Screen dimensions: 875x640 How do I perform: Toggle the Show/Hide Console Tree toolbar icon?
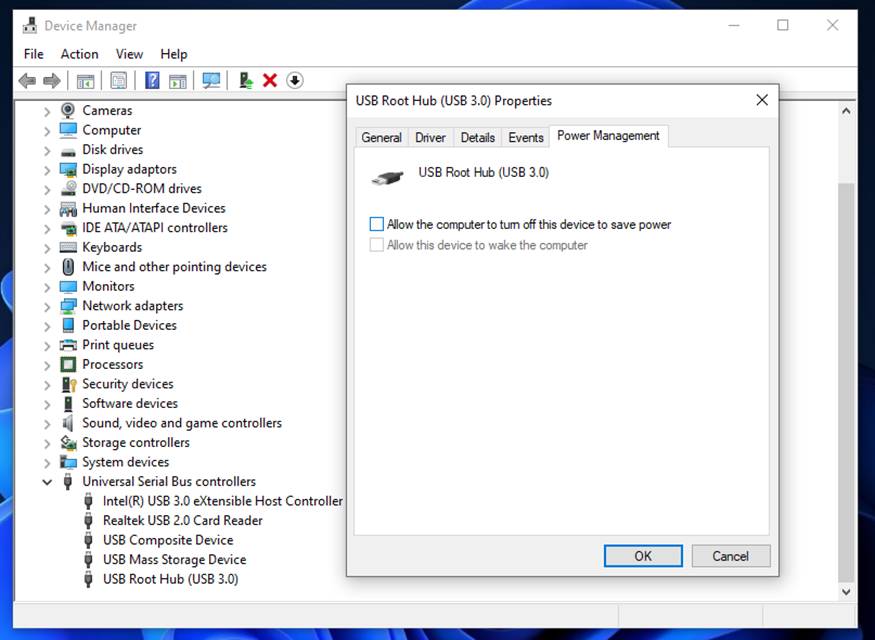(85, 81)
